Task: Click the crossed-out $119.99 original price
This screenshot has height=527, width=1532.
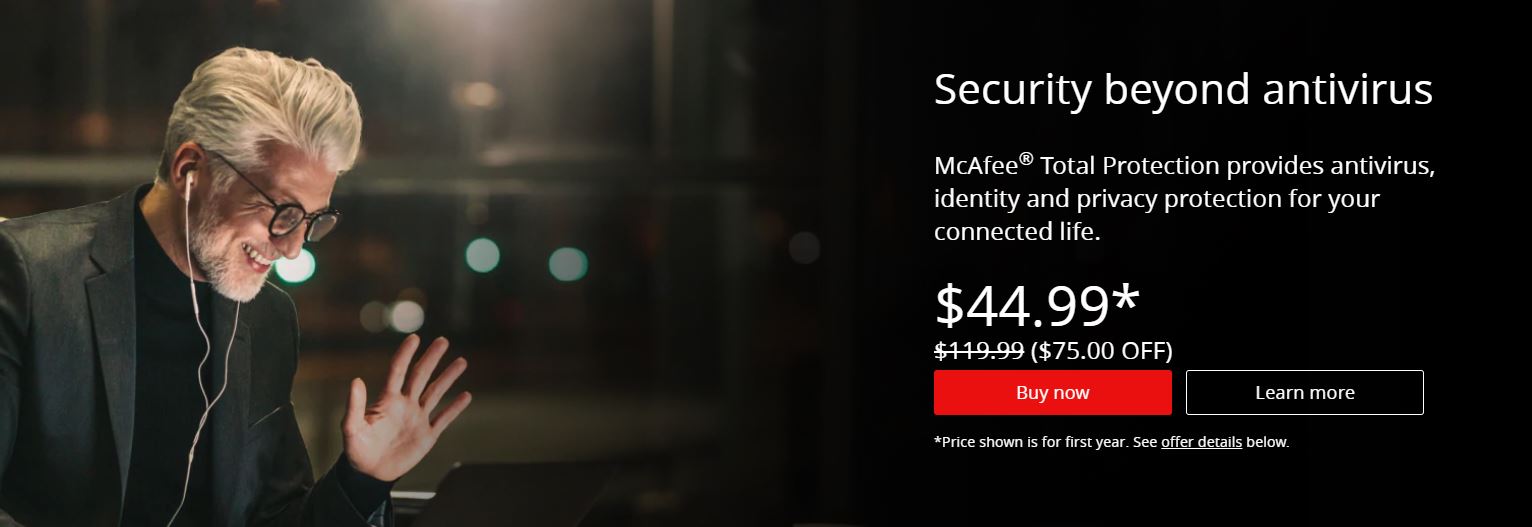Action: (979, 350)
